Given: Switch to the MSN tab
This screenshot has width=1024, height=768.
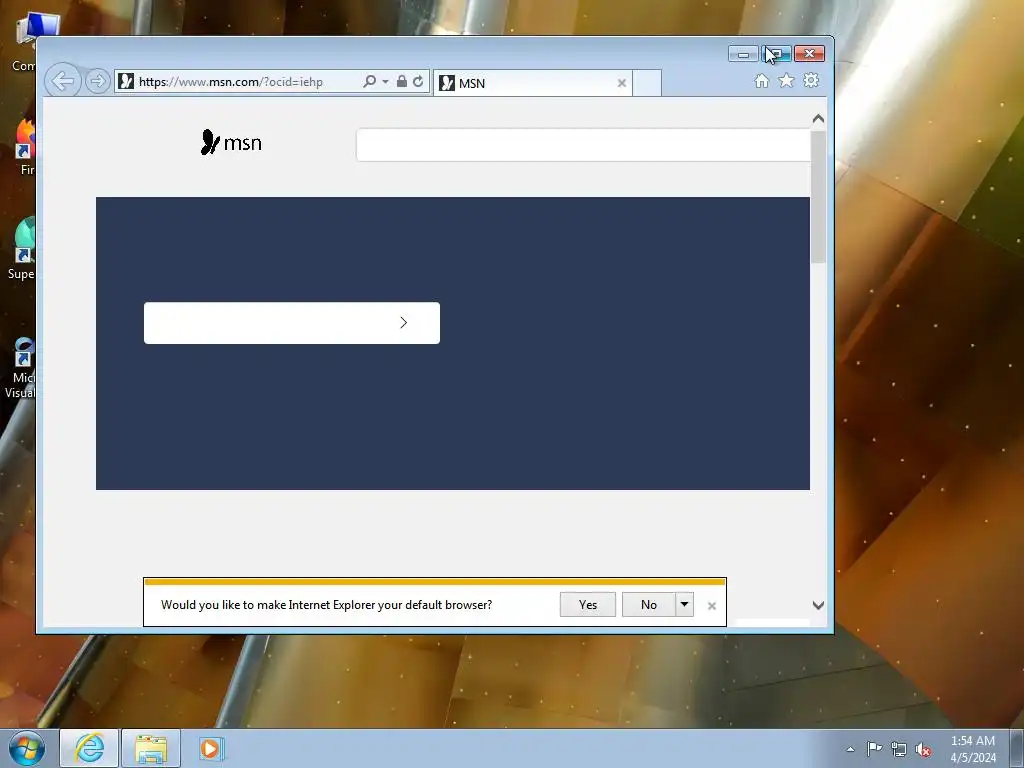Looking at the screenshot, I should tap(533, 83).
